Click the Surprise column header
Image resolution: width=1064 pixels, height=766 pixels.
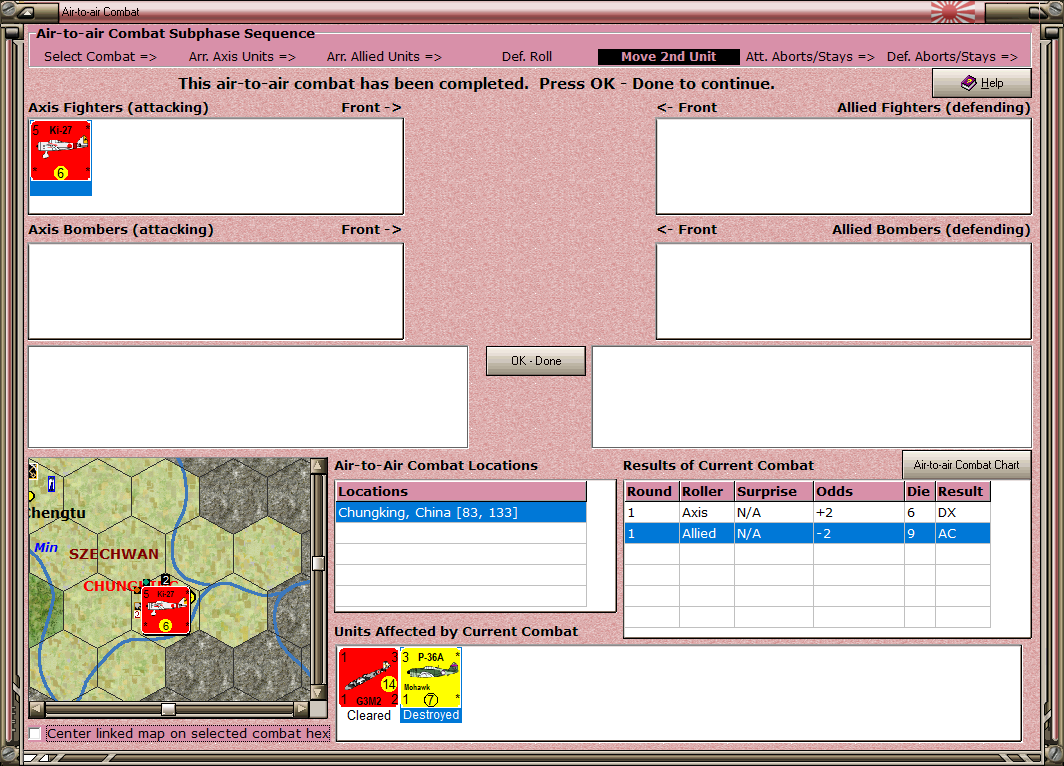pyautogui.click(x=774, y=491)
